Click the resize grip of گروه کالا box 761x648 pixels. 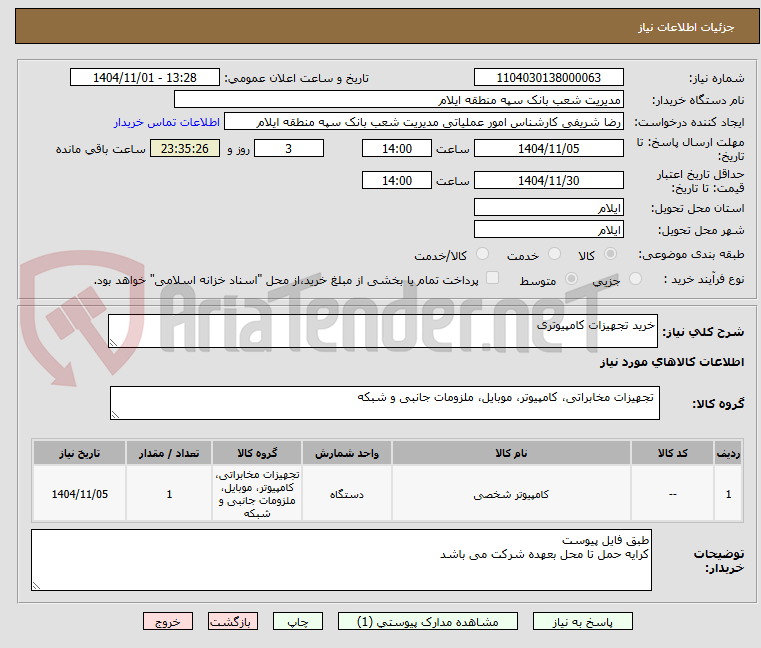click(x=115, y=415)
